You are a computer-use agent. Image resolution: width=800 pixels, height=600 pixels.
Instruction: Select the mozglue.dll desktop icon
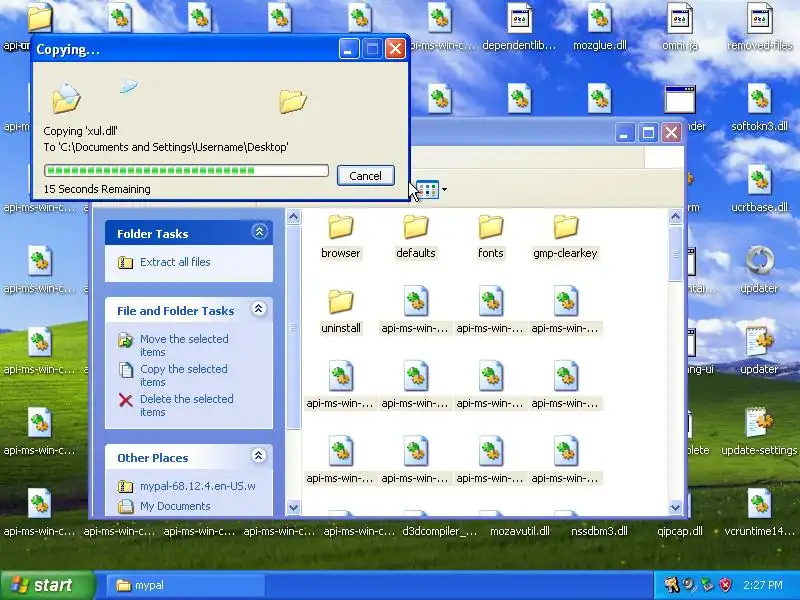click(x=599, y=27)
